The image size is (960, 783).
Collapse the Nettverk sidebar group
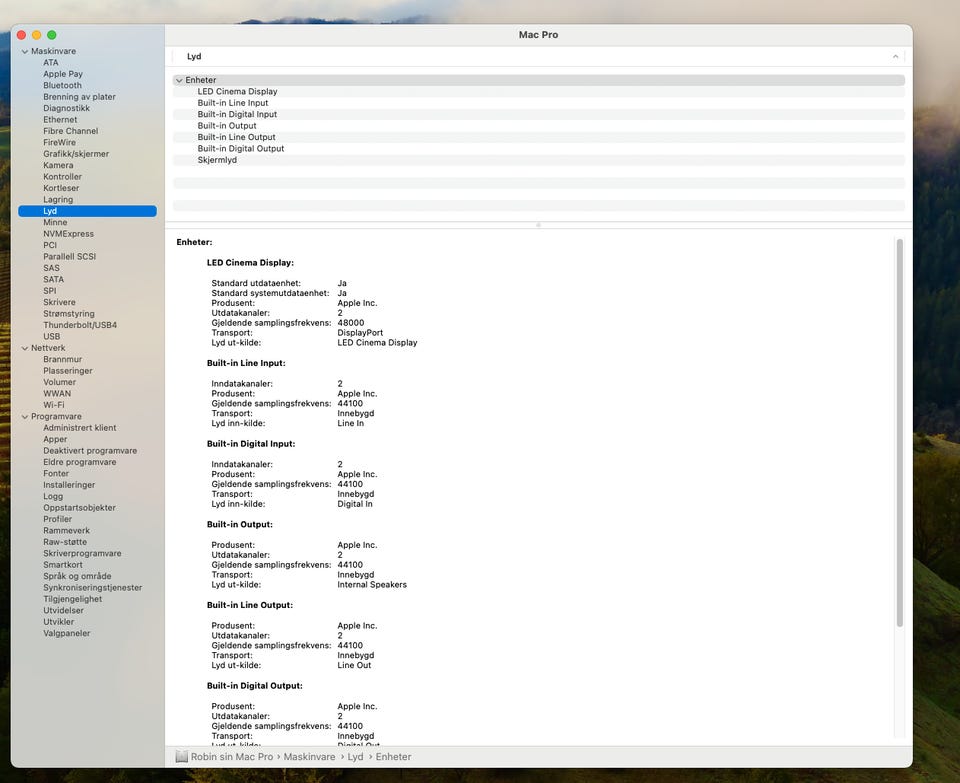click(x=25, y=348)
